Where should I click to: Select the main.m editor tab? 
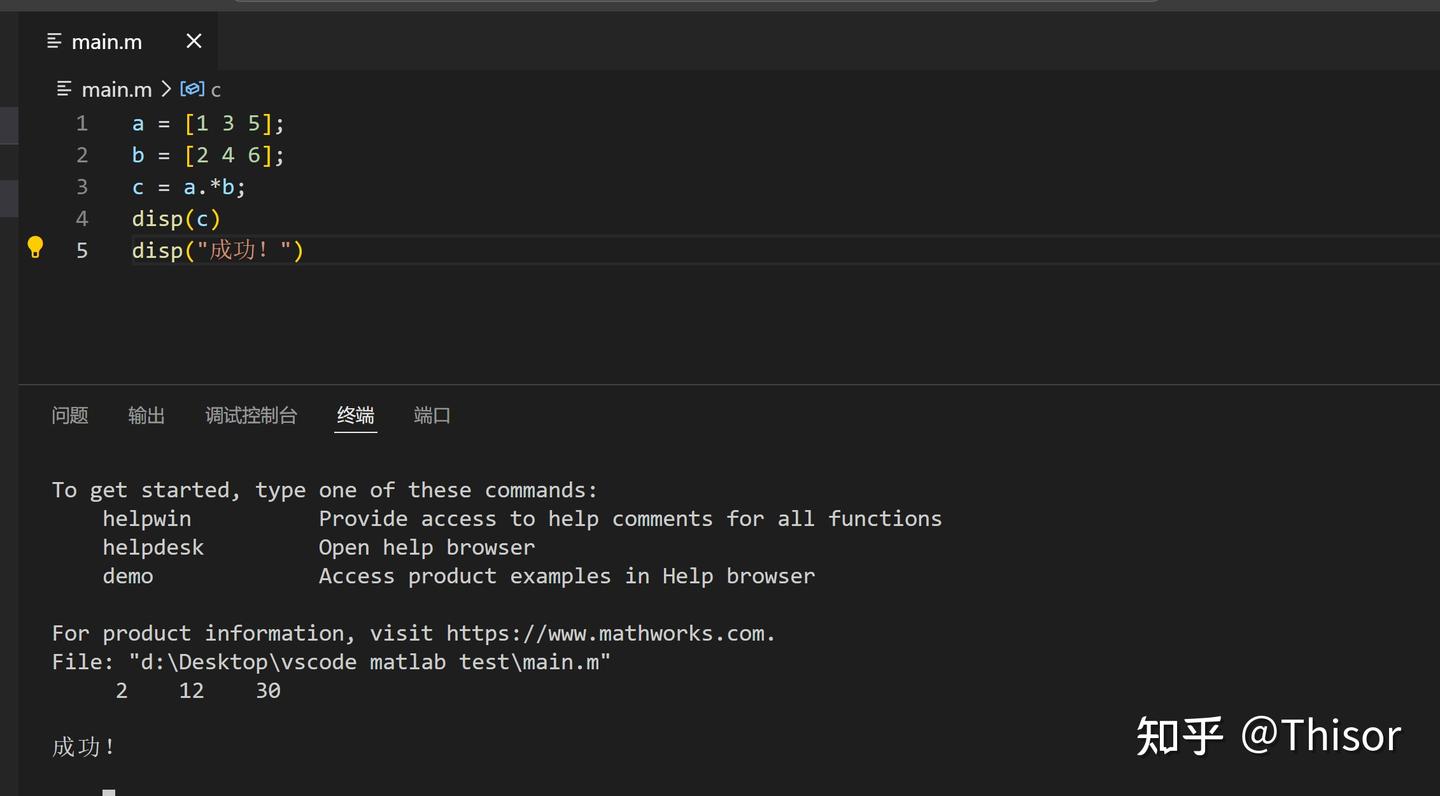[x=107, y=42]
